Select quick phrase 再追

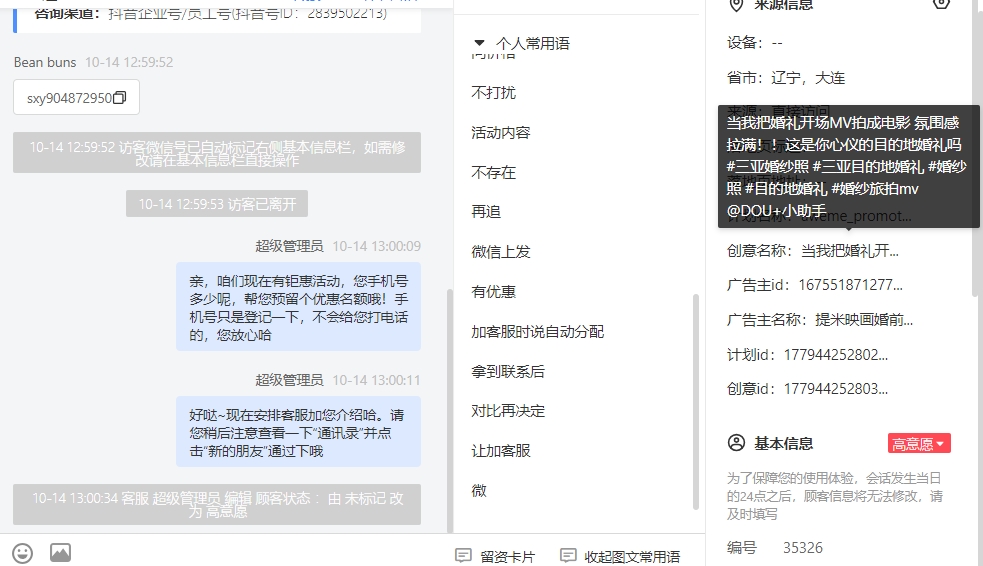[x=486, y=212]
